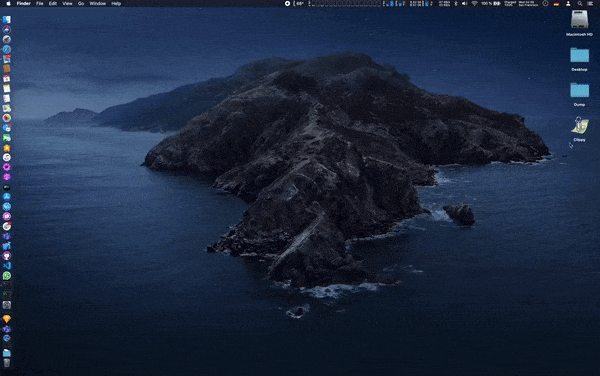The width and height of the screenshot is (600, 376).
Task: Open the Sketch app icon
Action: [x=7, y=319]
